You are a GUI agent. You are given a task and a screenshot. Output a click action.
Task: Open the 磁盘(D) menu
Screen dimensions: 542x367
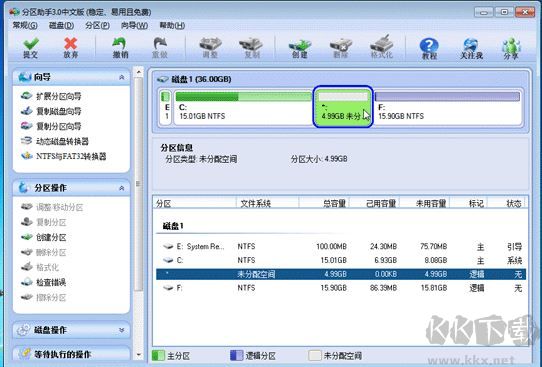point(62,25)
